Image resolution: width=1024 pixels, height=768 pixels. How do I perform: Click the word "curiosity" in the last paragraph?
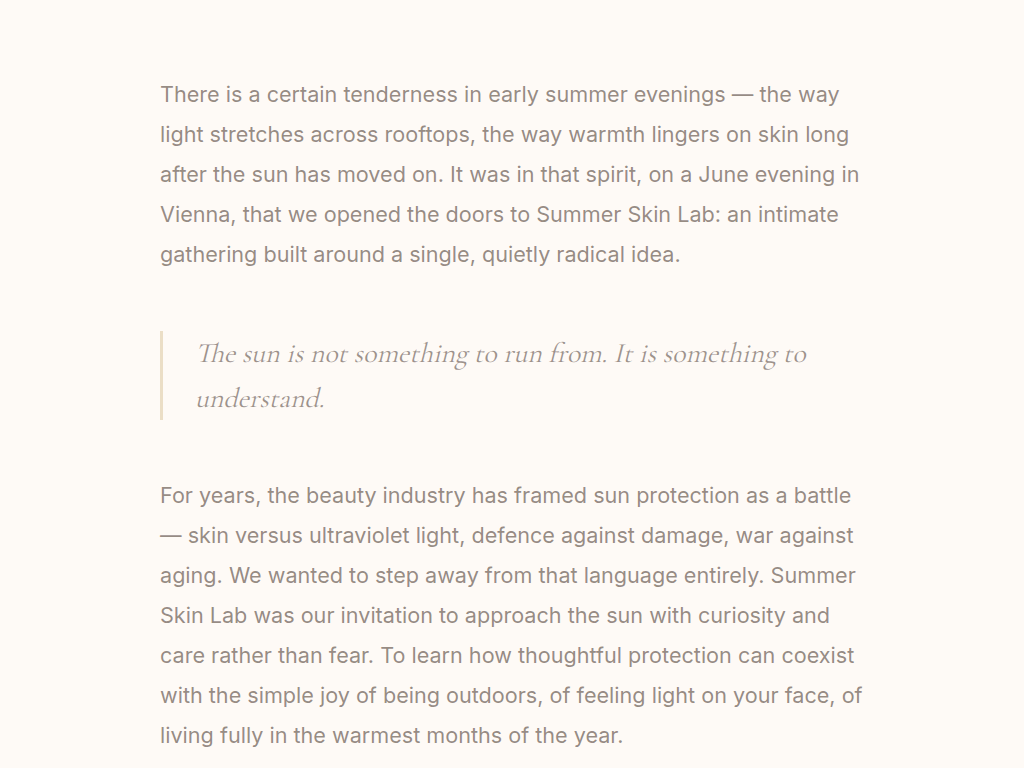[722, 616]
